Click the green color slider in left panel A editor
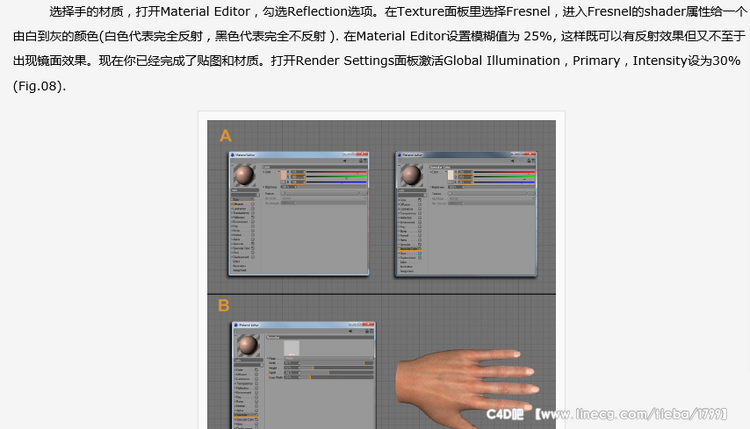750x429 pixels. tap(330, 177)
